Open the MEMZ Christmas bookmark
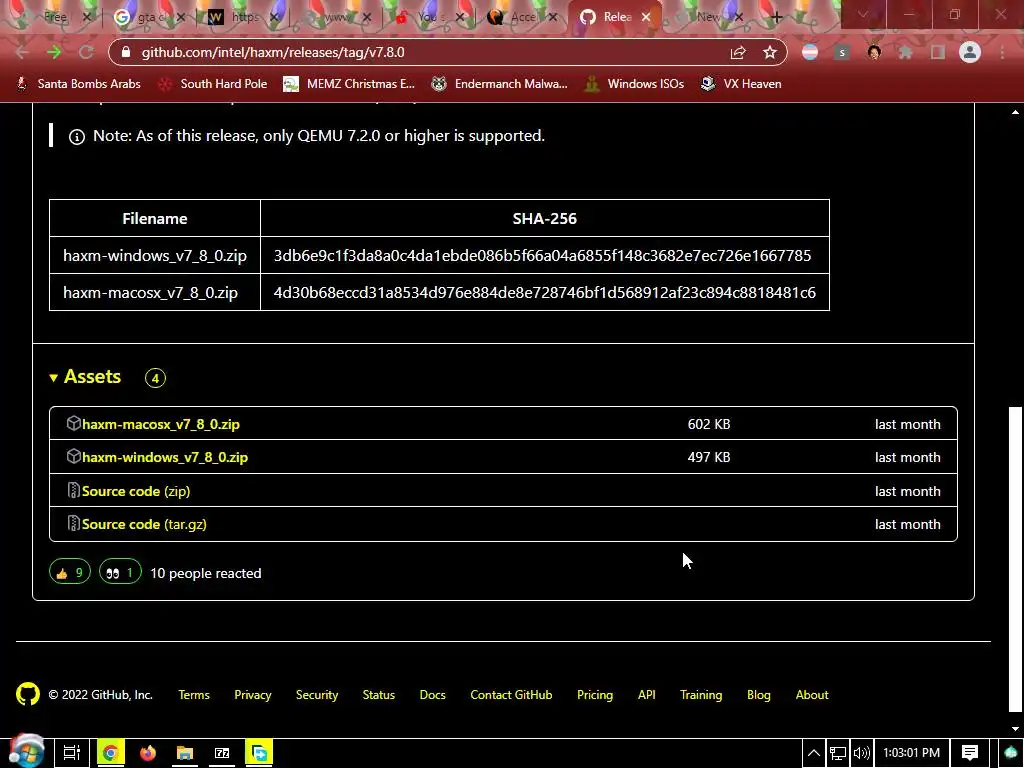This screenshot has width=1024, height=768. 349,84
